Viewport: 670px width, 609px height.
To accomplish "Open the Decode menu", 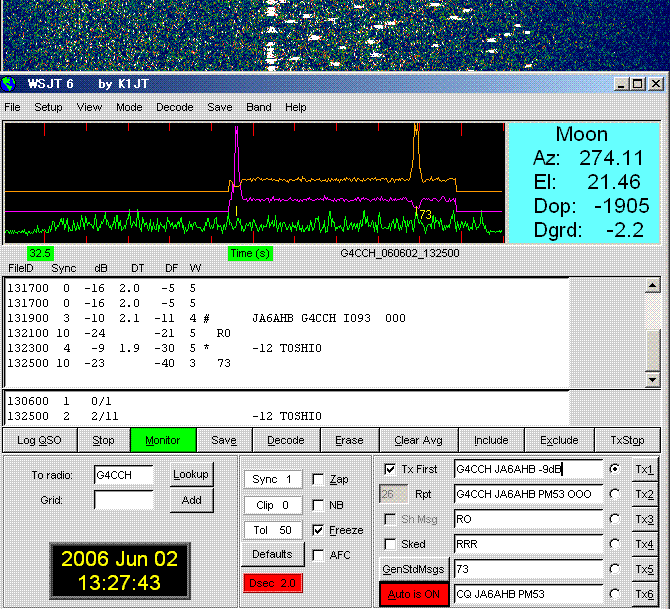I will coord(175,107).
